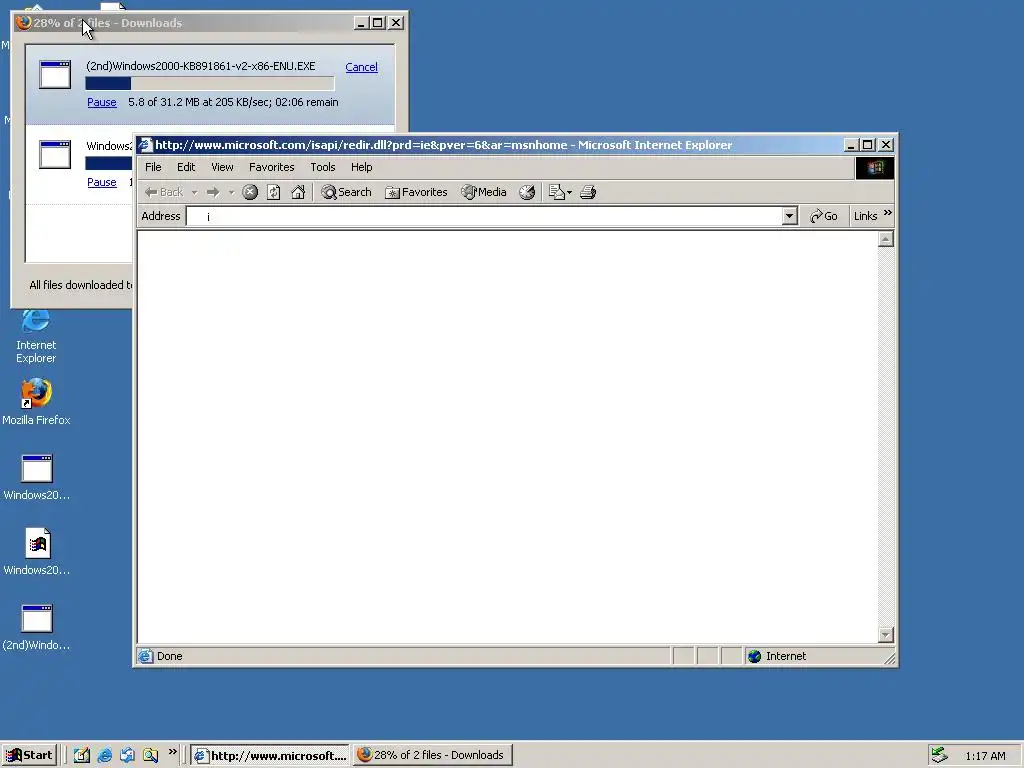The image size is (1024, 768).
Task: Click the (2nd)Windows2000-KB891861-v2-x86-ENU.EXE file name
Action: 200,66
